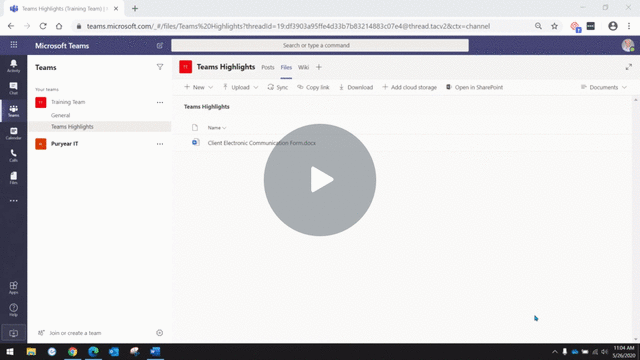This screenshot has width=640, height=360.
Task: Open more options for Training Team
Action: click(x=160, y=102)
